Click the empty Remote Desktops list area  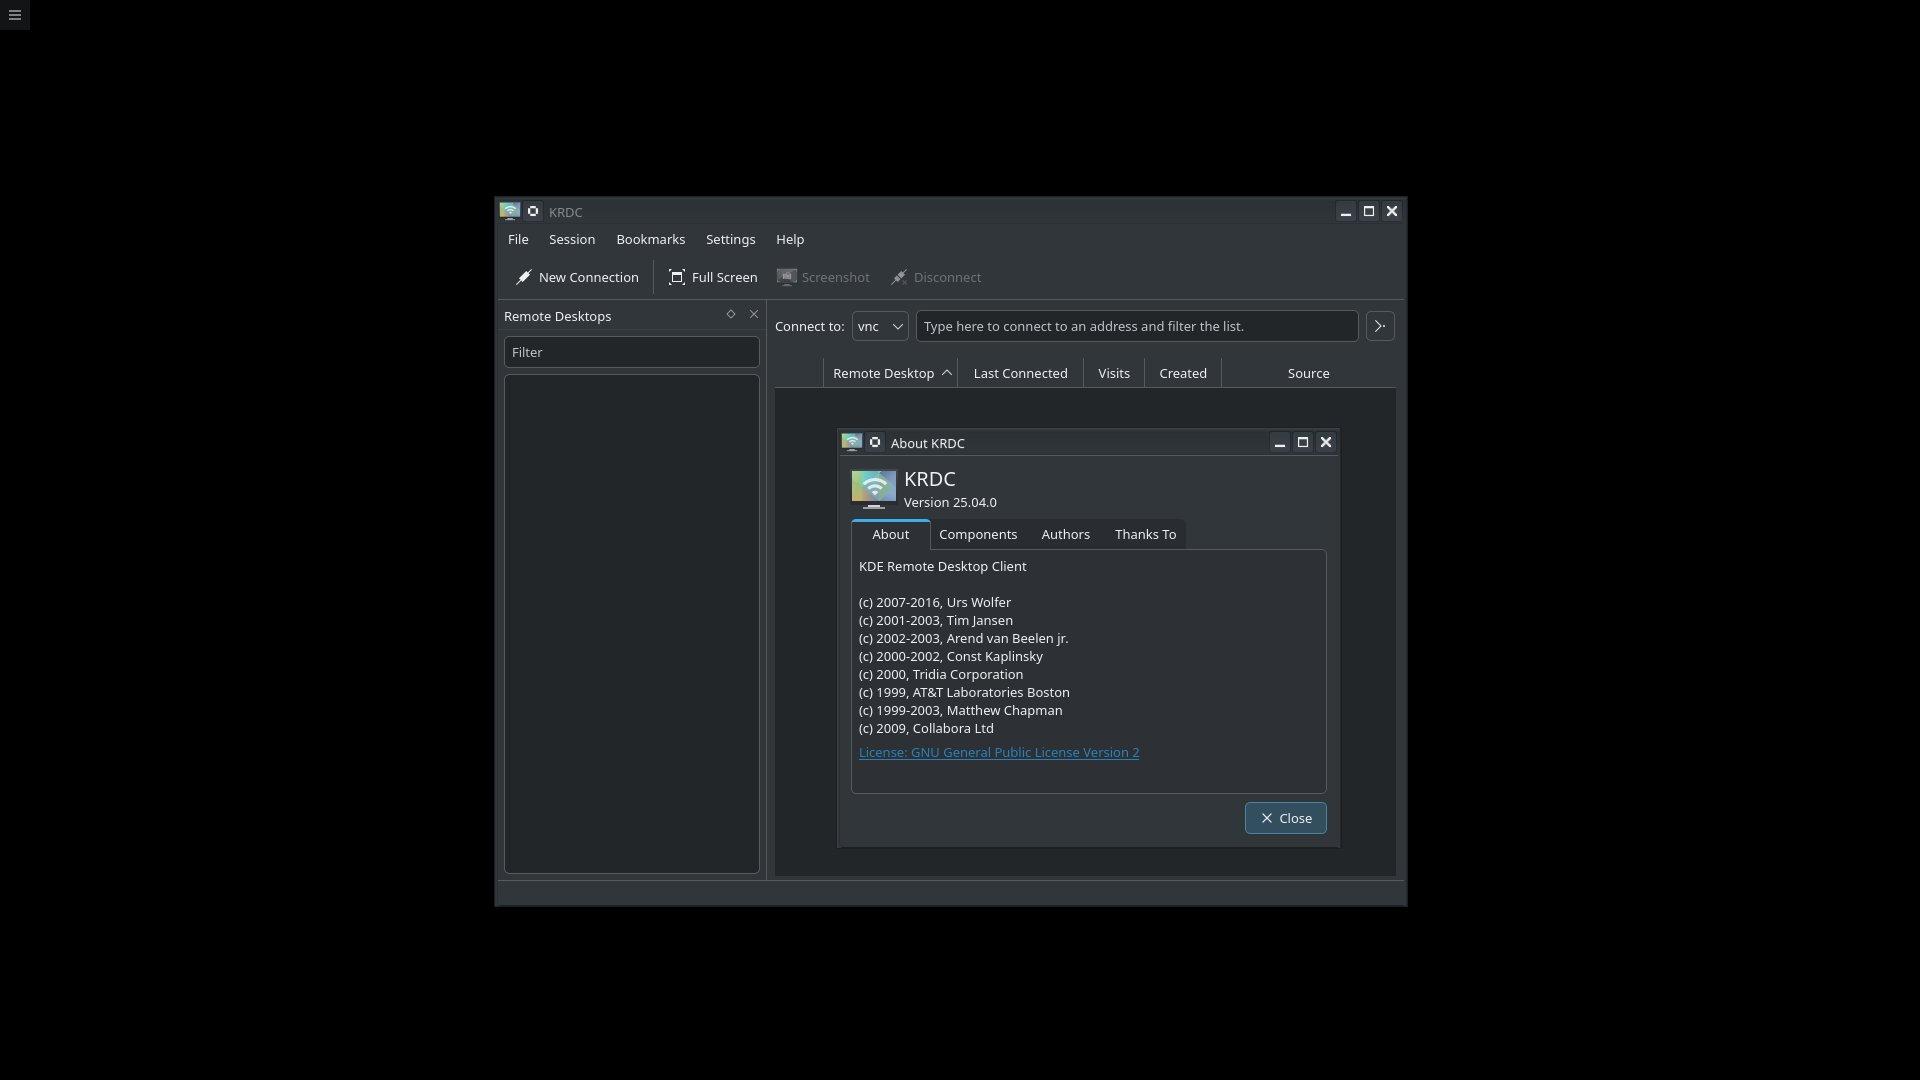pos(632,624)
